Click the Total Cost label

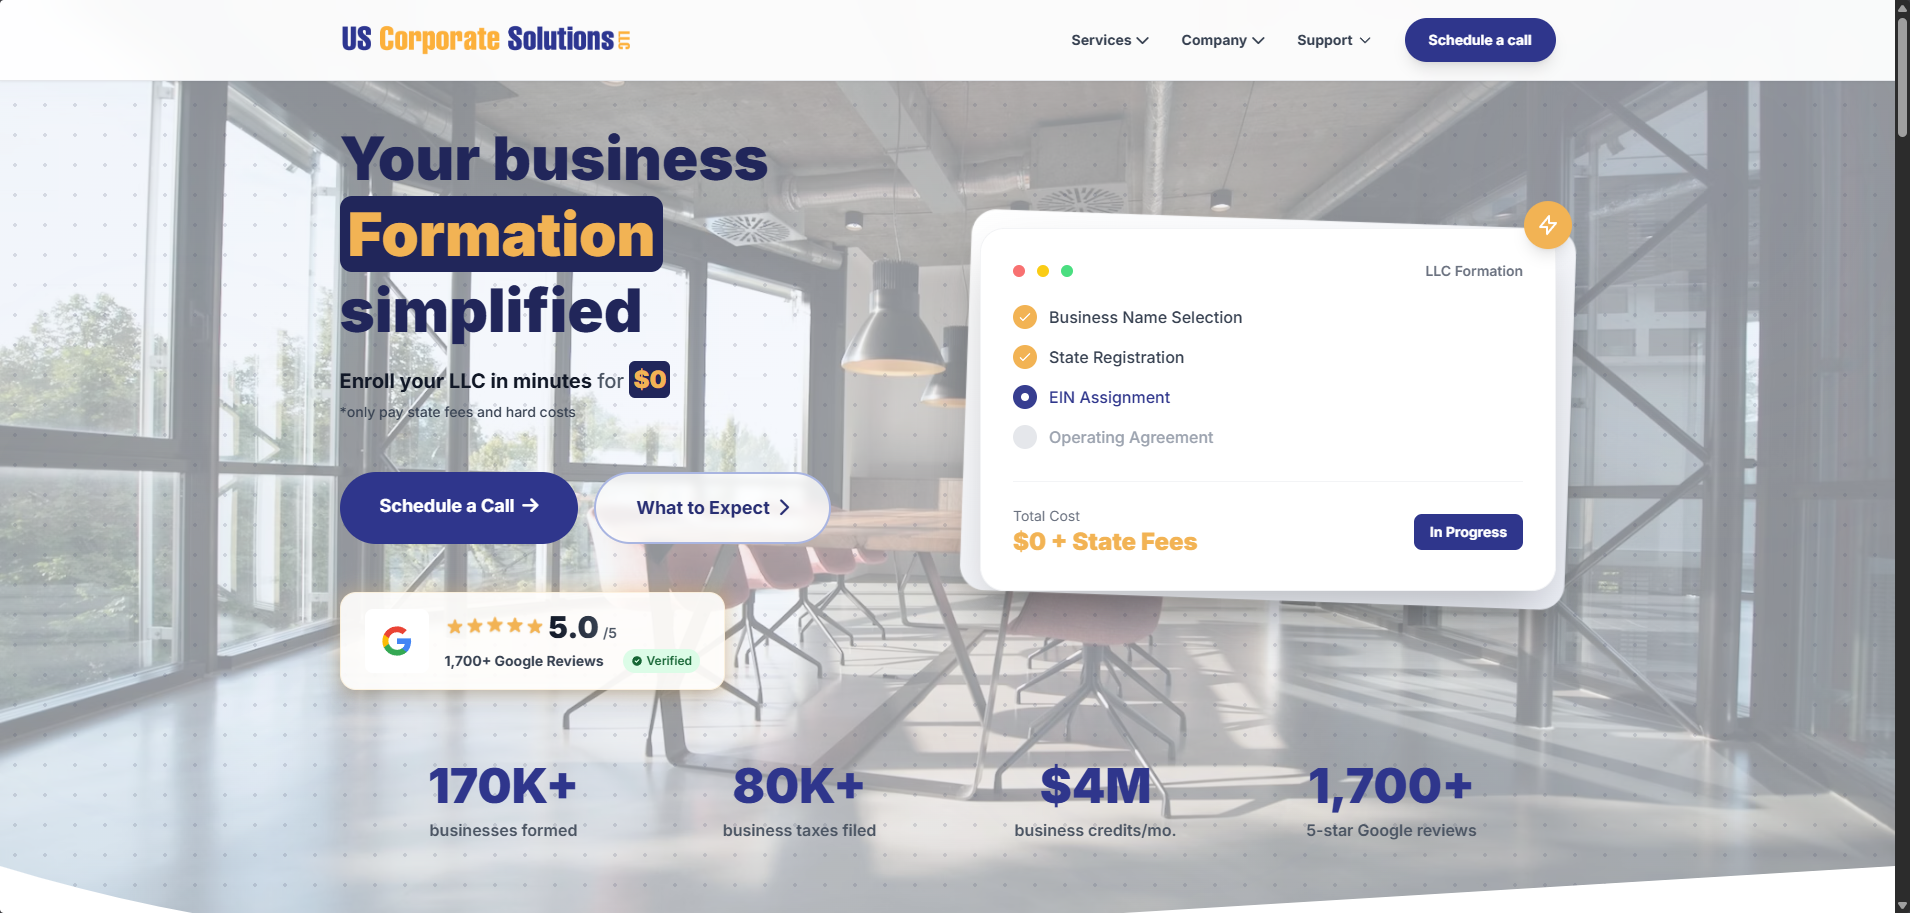pyautogui.click(x=1046, y=516)
